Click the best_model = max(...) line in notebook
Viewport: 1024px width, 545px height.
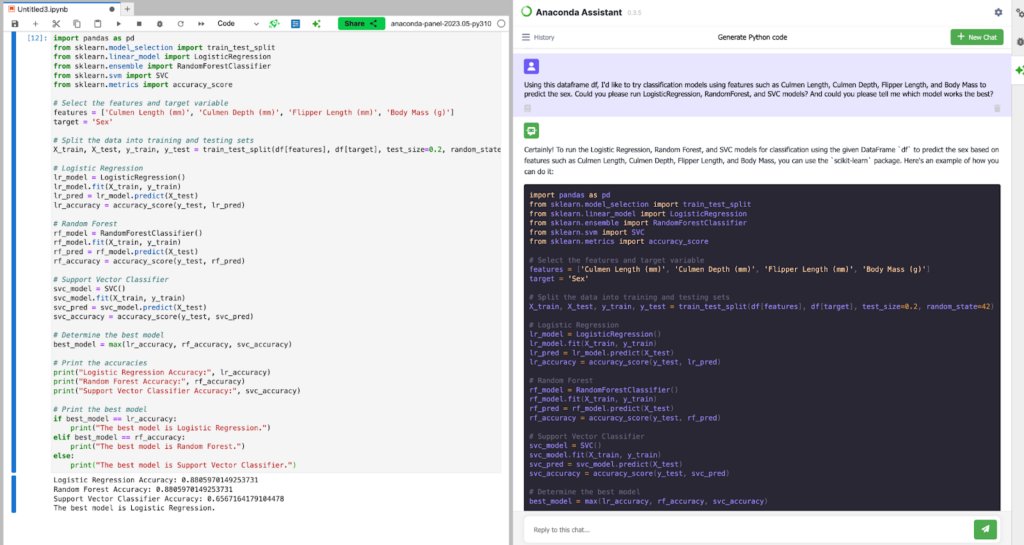point(172,345)
